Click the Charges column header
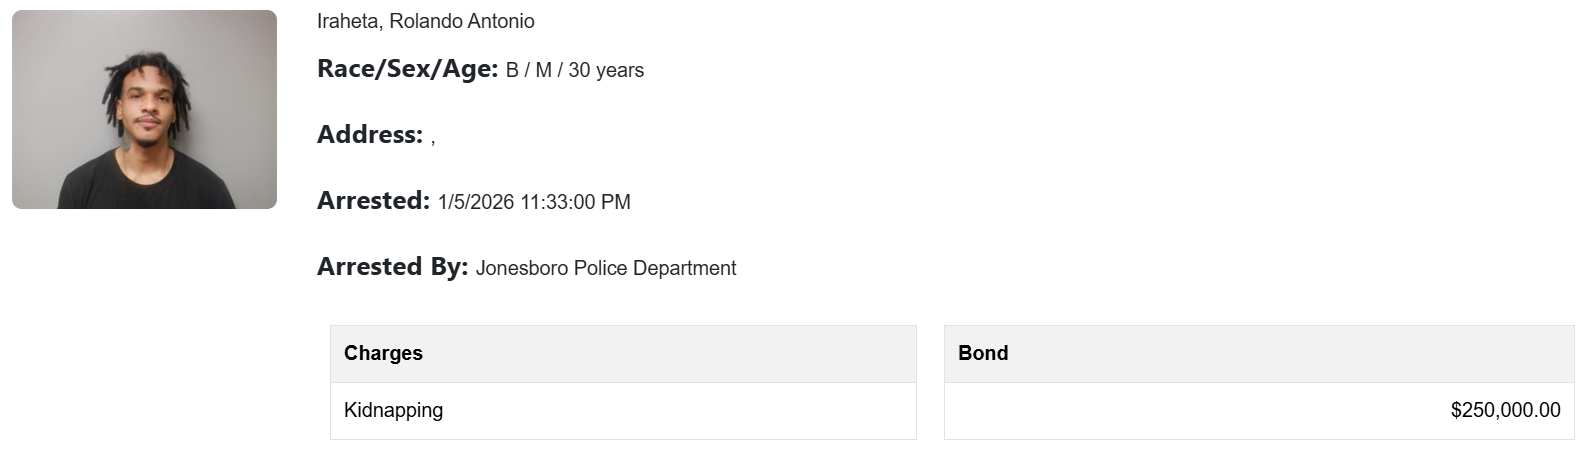This screenshot has width=1587, height=451. coord(383,353)
